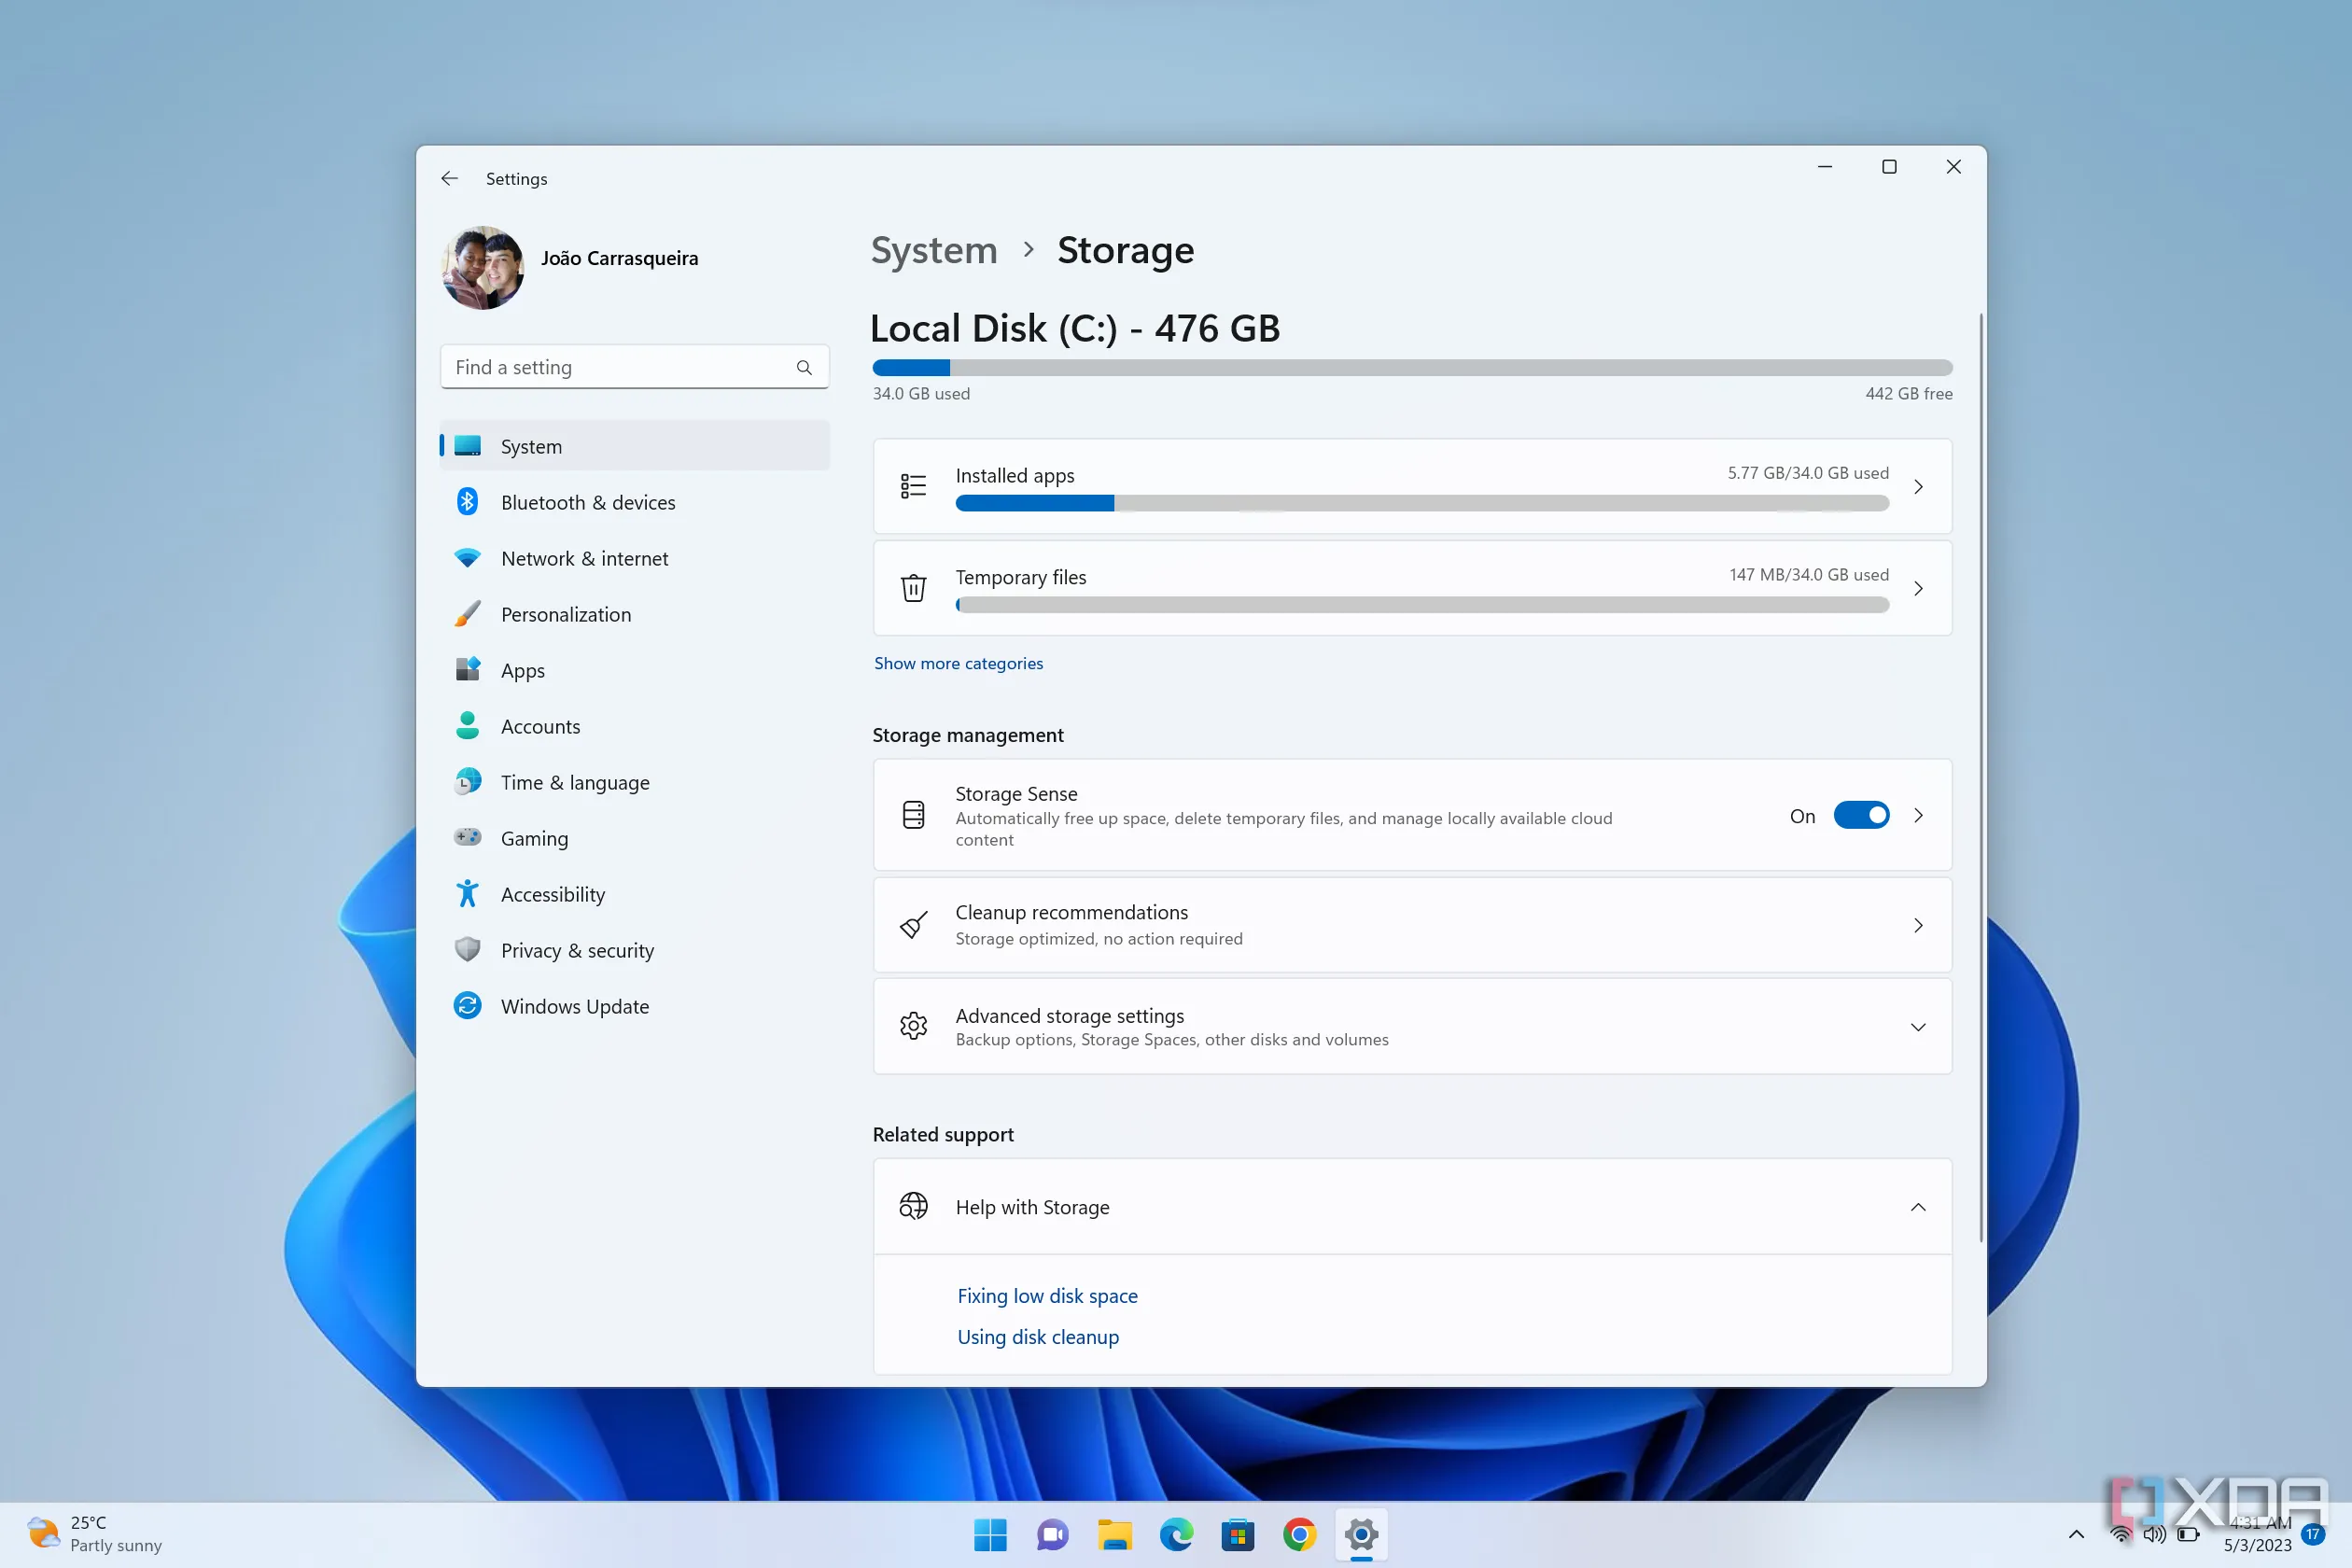Screen dimensions: 2352x1568
Task: Select Windows Update in the sidebar
Action: point(574,1006)
